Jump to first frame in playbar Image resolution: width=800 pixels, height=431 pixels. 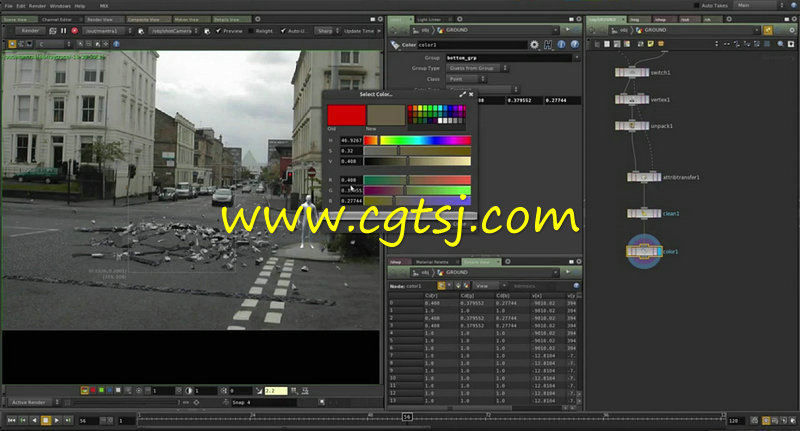pyautogui.click(x=11, y=420)
